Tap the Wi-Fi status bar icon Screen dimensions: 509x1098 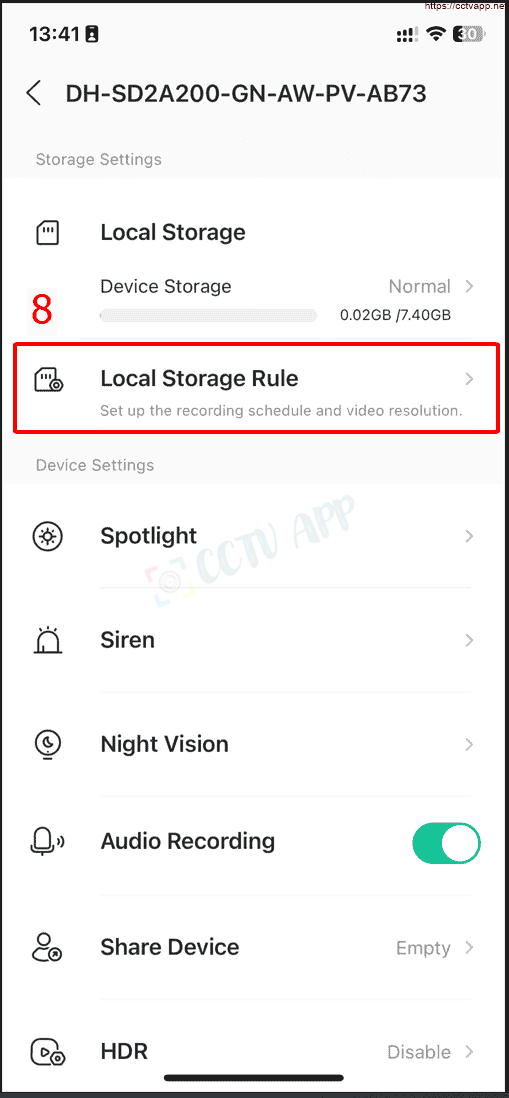pos(435,34)
